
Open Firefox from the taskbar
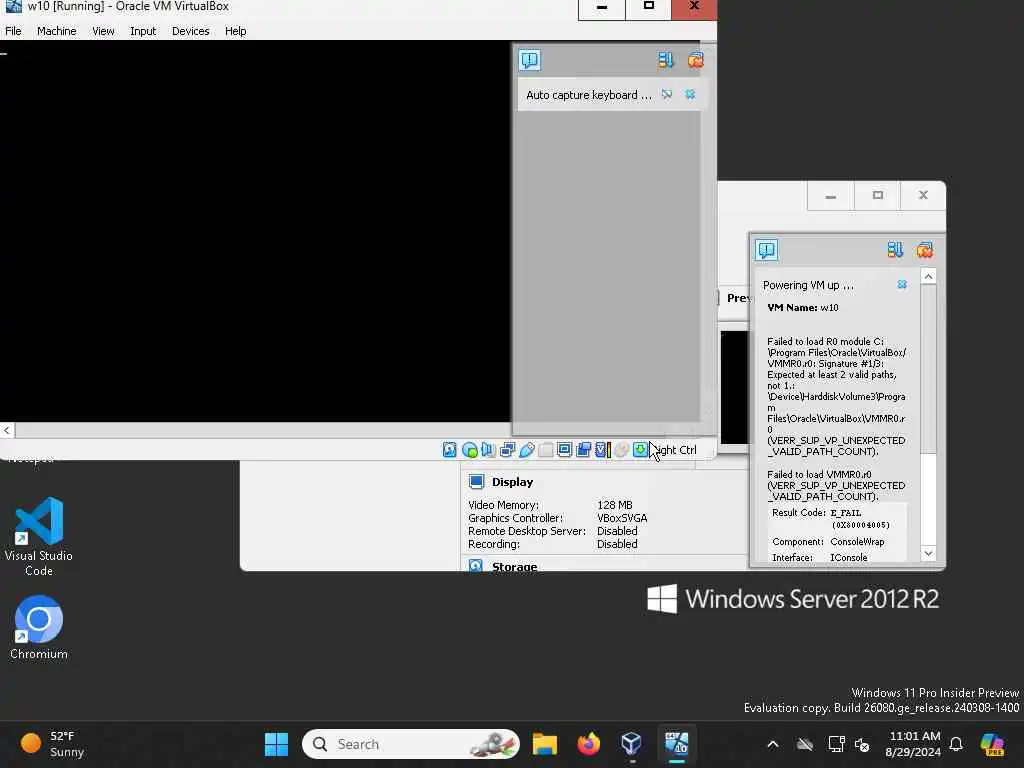point(588,744)
